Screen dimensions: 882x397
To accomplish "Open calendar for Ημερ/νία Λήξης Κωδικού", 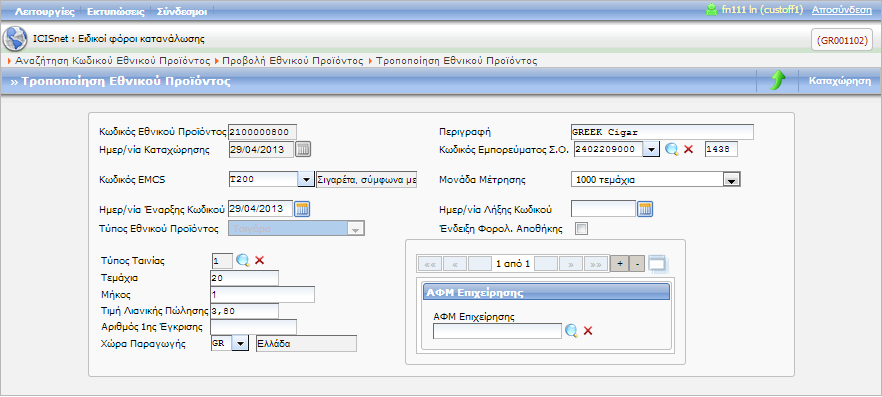I will click(x=645, y=209).
